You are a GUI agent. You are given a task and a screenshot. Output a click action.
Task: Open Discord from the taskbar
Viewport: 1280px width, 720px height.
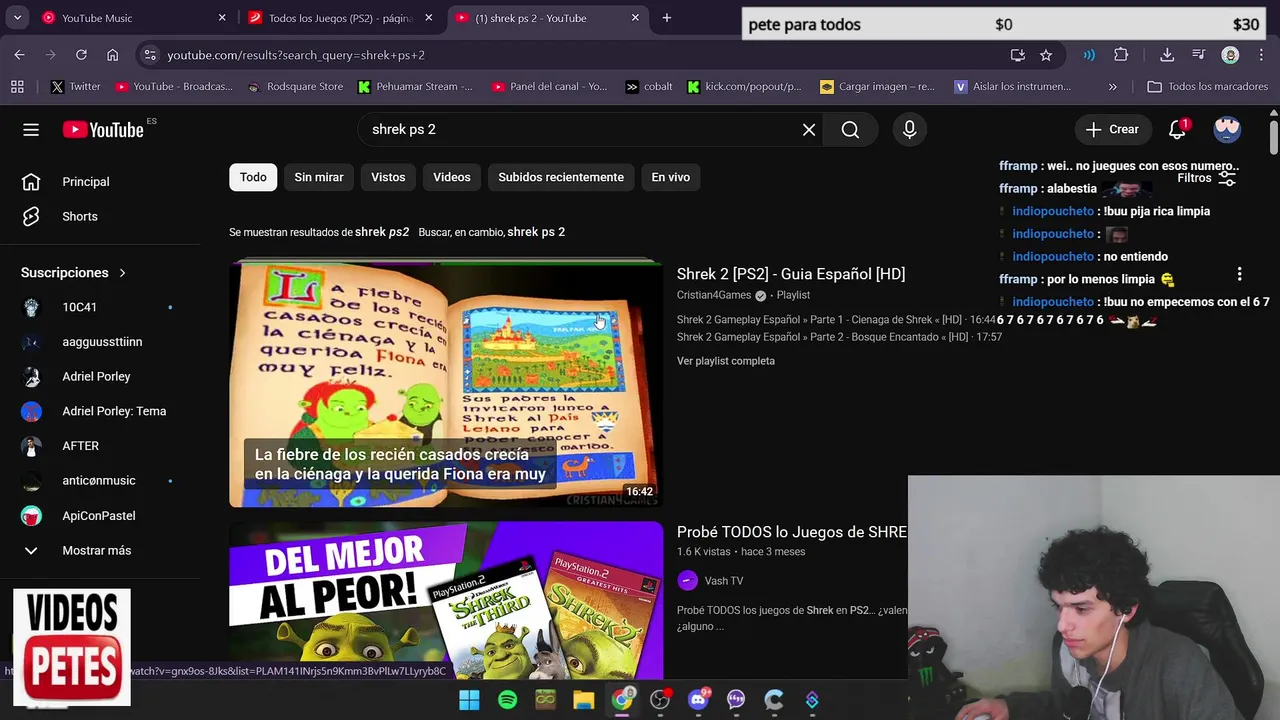[698, 700]
